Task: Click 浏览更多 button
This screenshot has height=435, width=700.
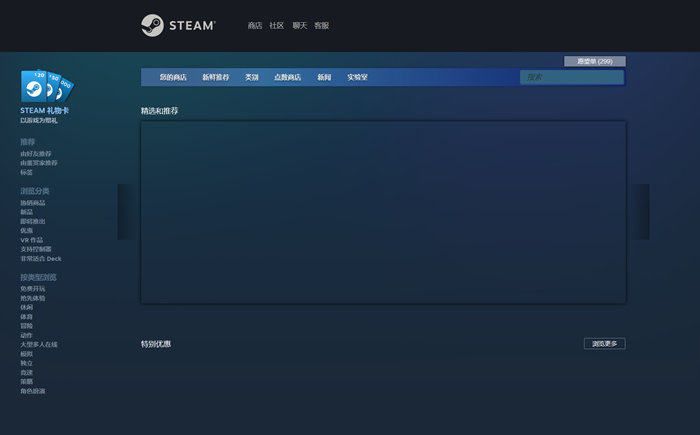Action: tap(604, 344)
